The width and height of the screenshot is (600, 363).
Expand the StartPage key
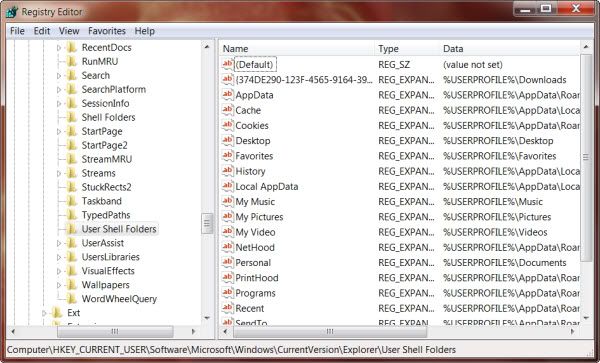pos(59,132)
